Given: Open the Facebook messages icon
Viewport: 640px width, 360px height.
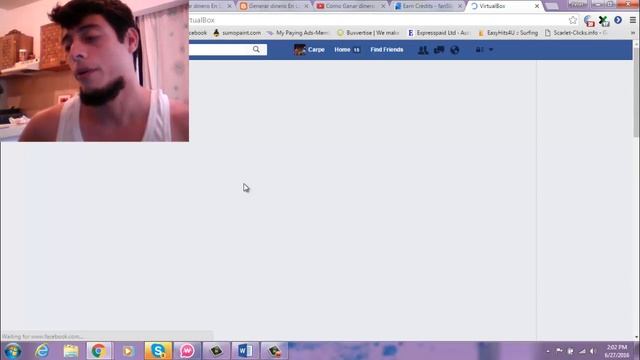Looking at the screenshot, I should point(439,50).
